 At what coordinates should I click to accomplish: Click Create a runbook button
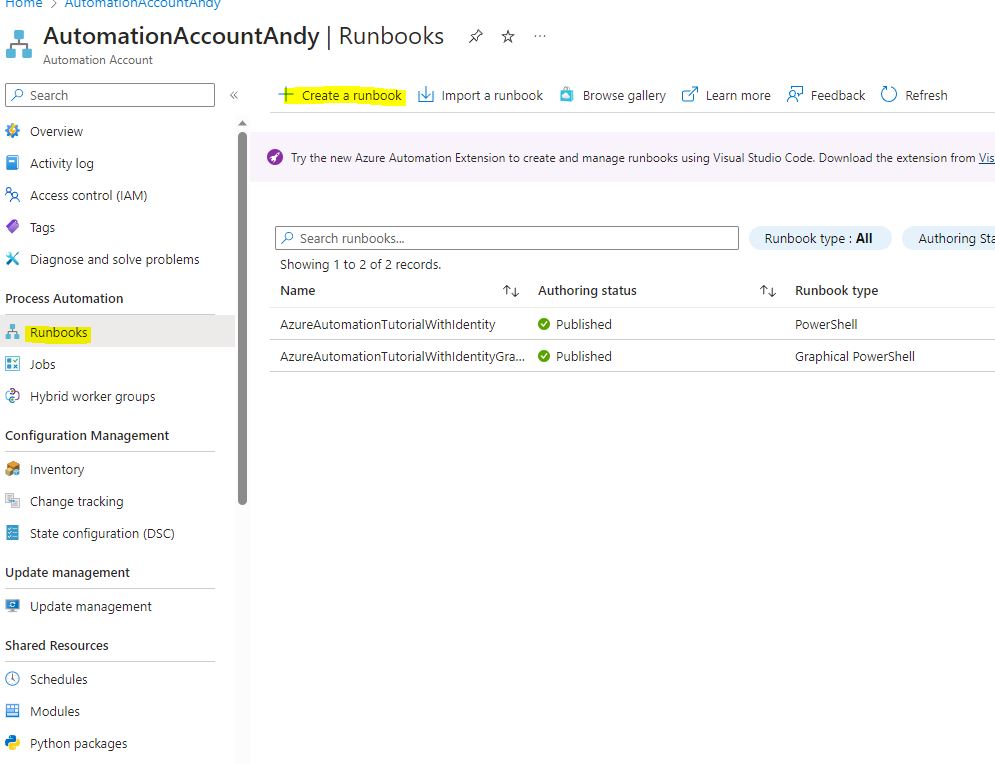coord(341,95)
